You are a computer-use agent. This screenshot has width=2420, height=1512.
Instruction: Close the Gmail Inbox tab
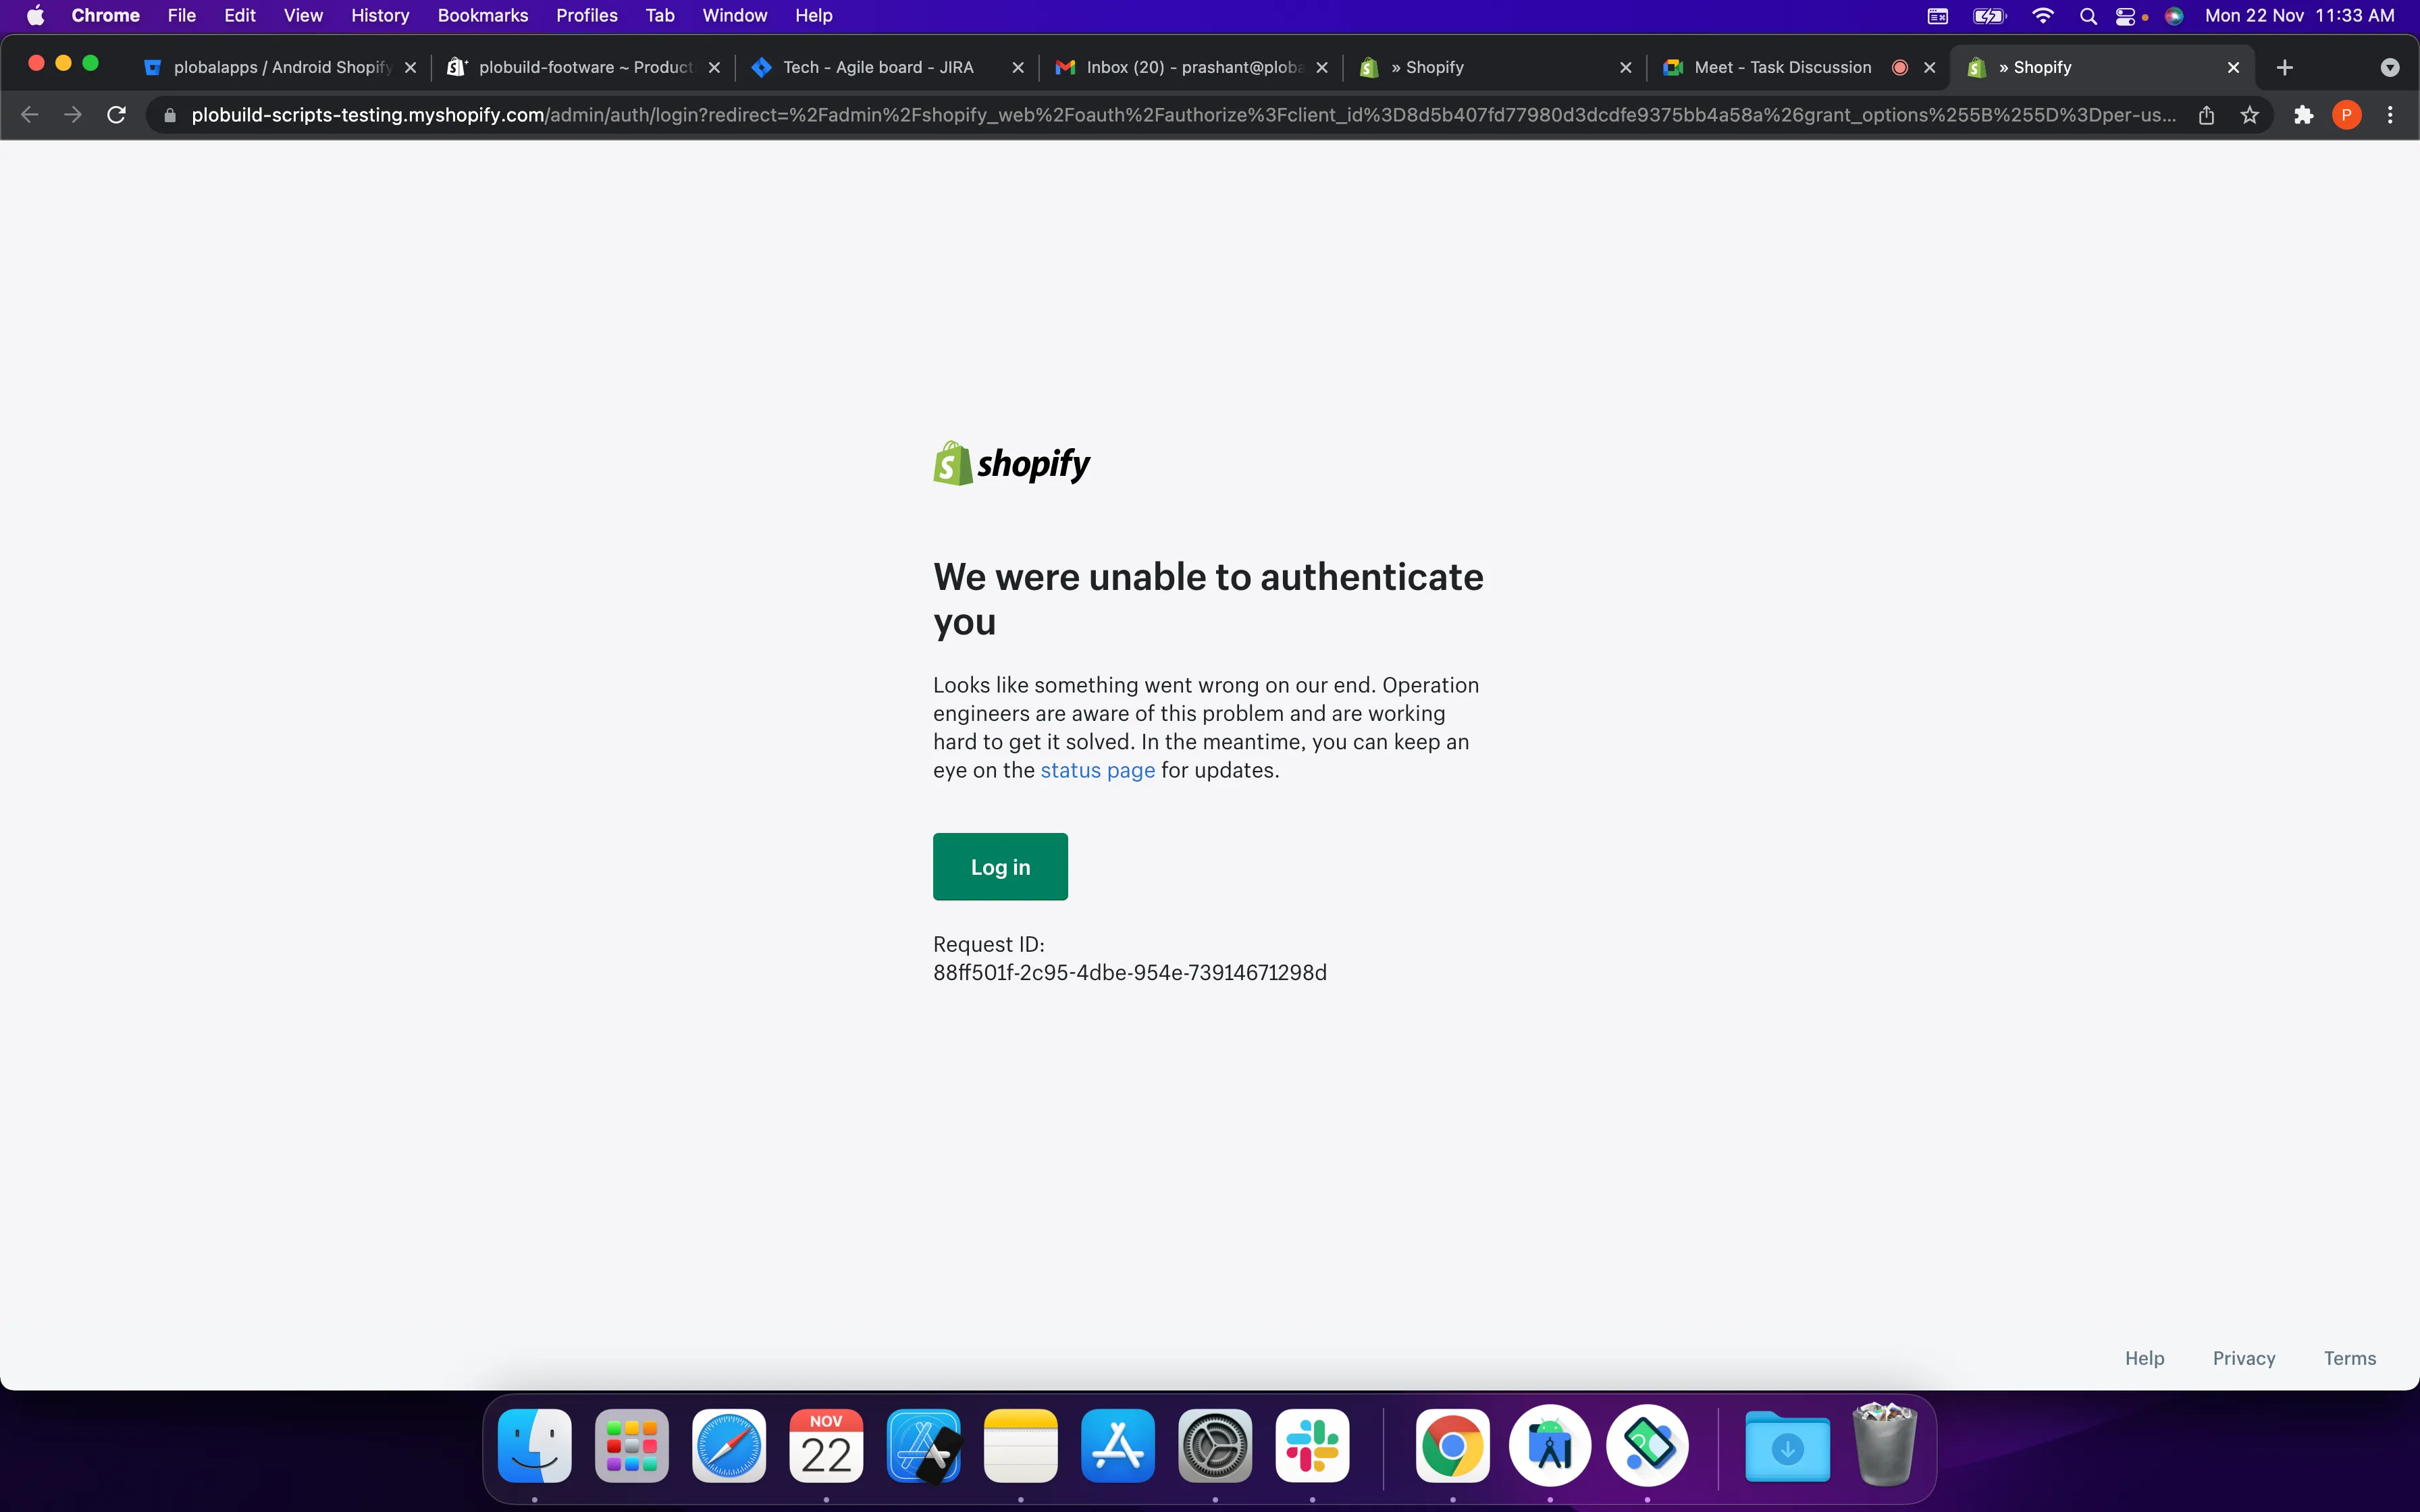1322,67
